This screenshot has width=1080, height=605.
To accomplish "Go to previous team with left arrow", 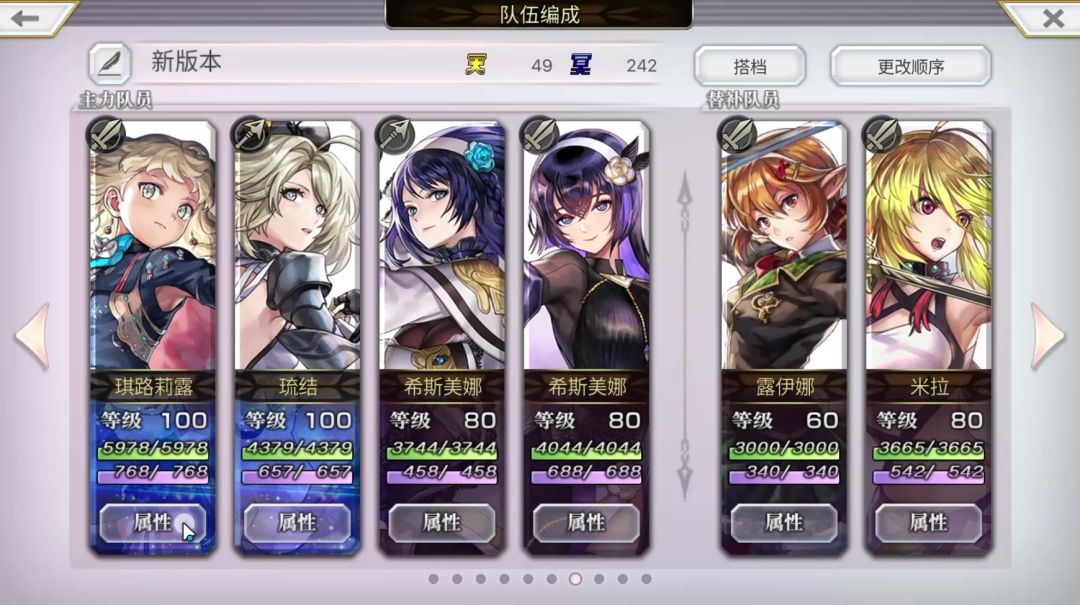I will [32, 337].
